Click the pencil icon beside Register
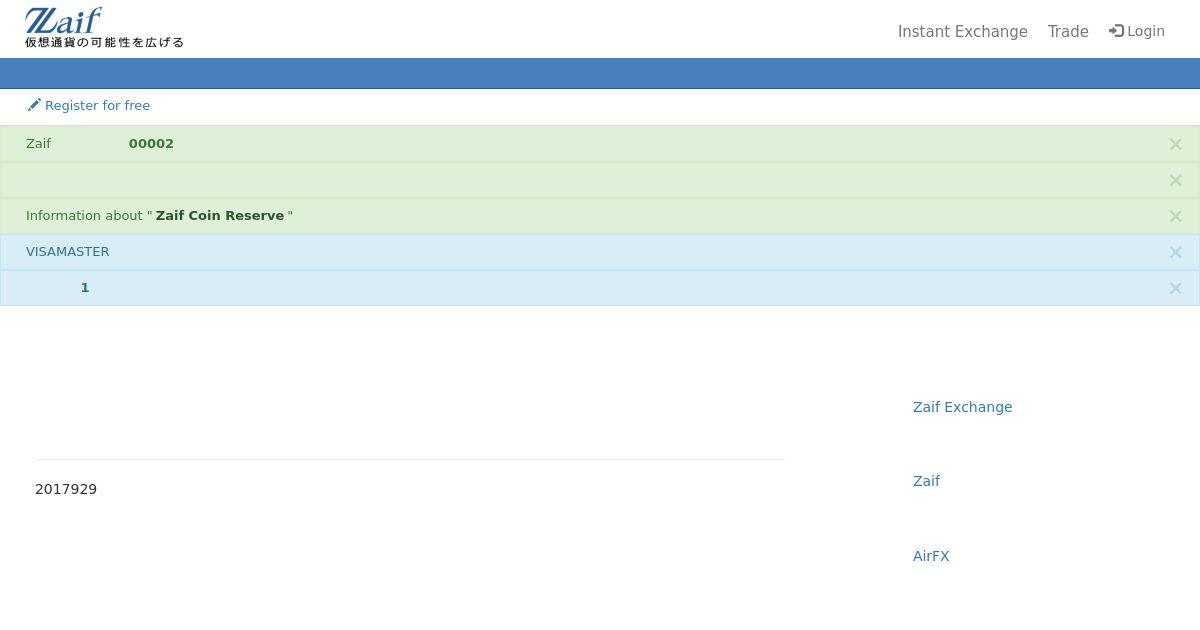Image resolution: width=1200 pixels, height=630 pixels. (34, 105)
